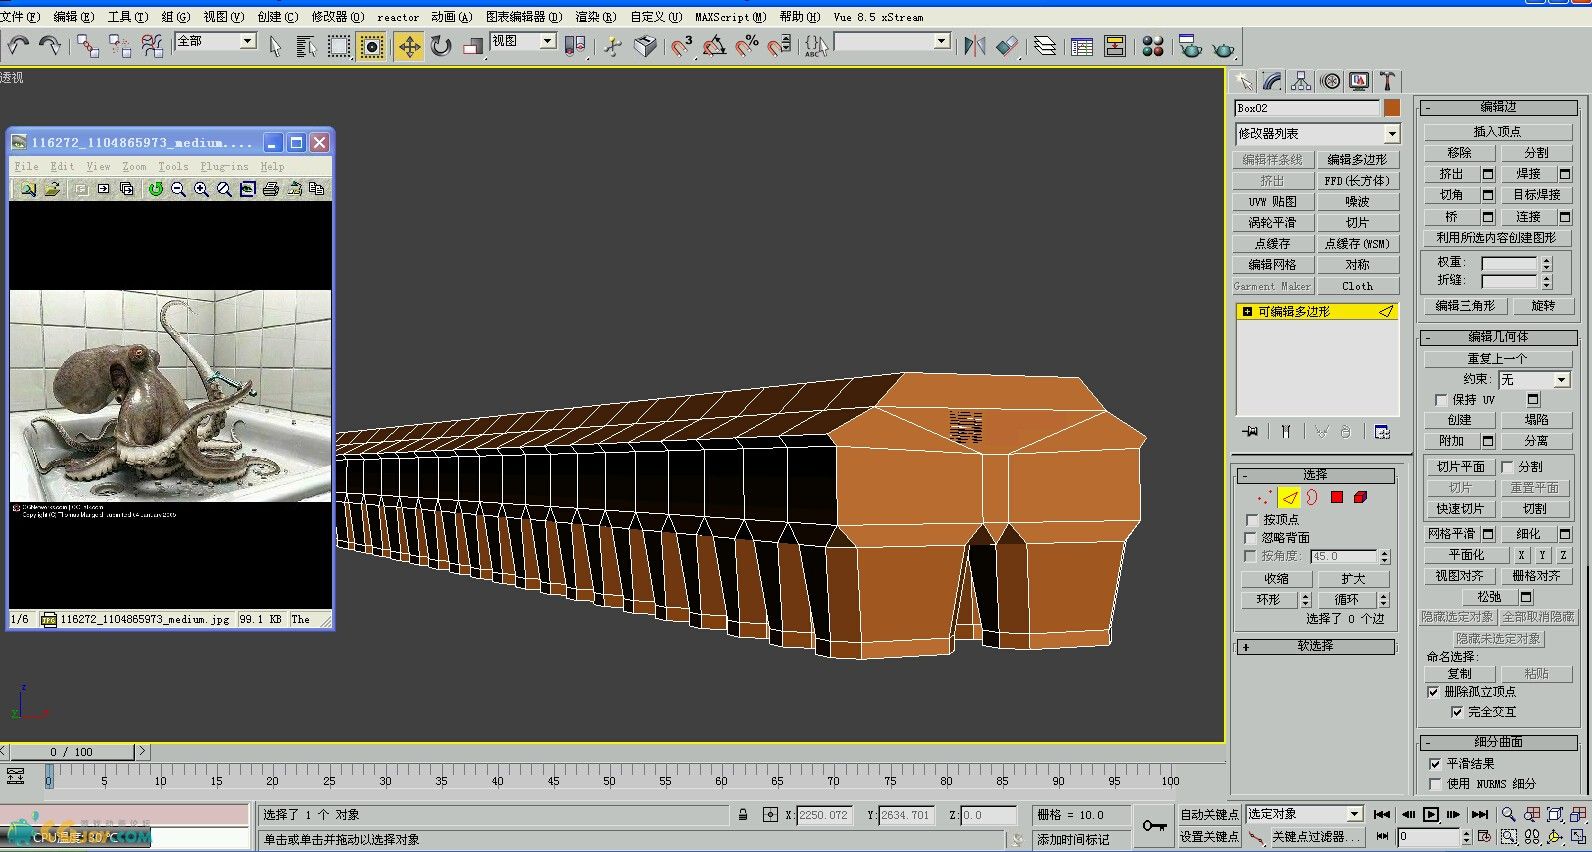Click the Undo arrow in main toolbar
The height and width of the screenshot is (852, 1592).
click(x=18, y=46)
